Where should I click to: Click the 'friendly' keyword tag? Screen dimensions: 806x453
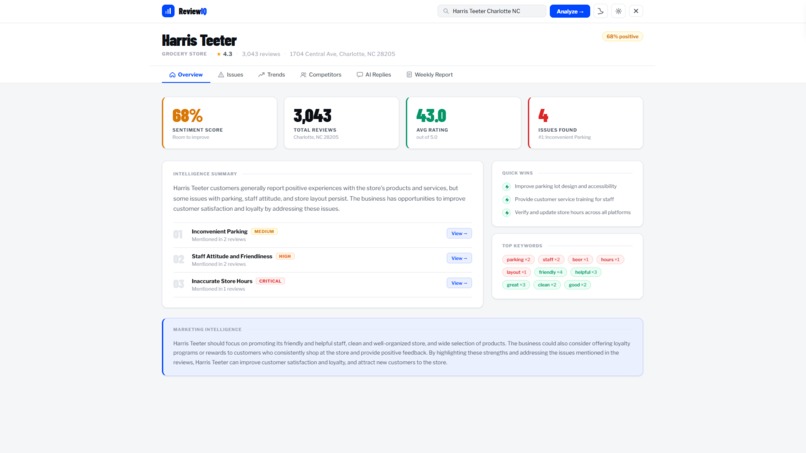pos(551,272)
